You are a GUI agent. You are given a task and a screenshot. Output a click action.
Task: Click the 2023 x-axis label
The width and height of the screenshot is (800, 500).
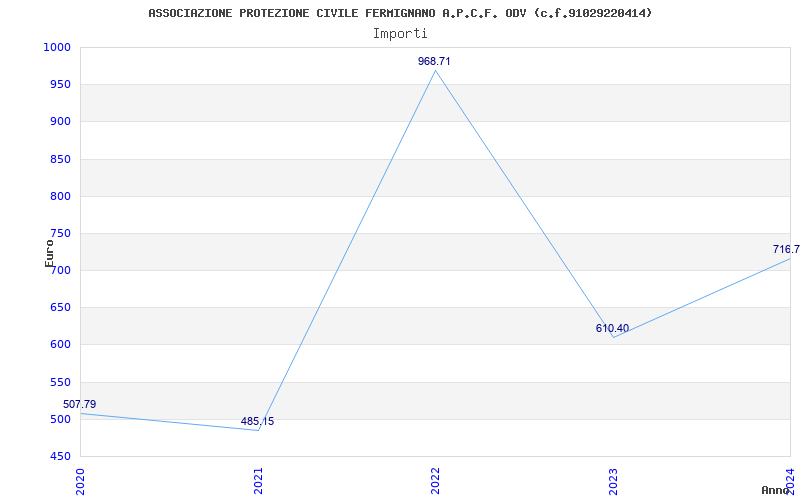[x=613, y=481]
